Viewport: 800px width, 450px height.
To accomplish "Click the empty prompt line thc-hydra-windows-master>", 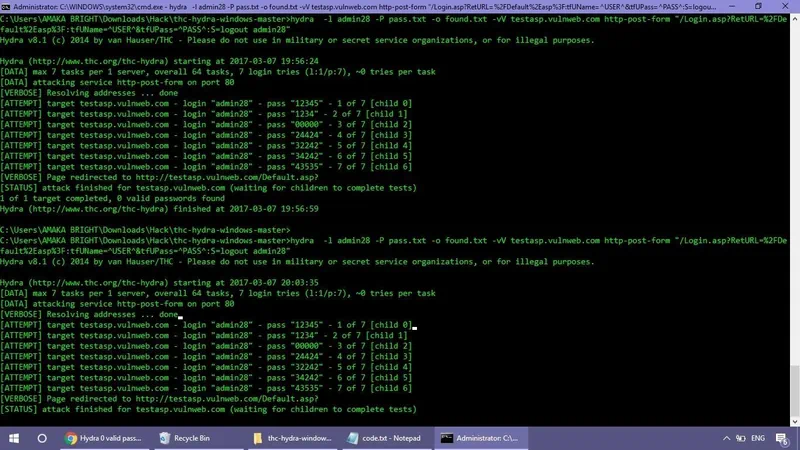I will click(145, 230).
